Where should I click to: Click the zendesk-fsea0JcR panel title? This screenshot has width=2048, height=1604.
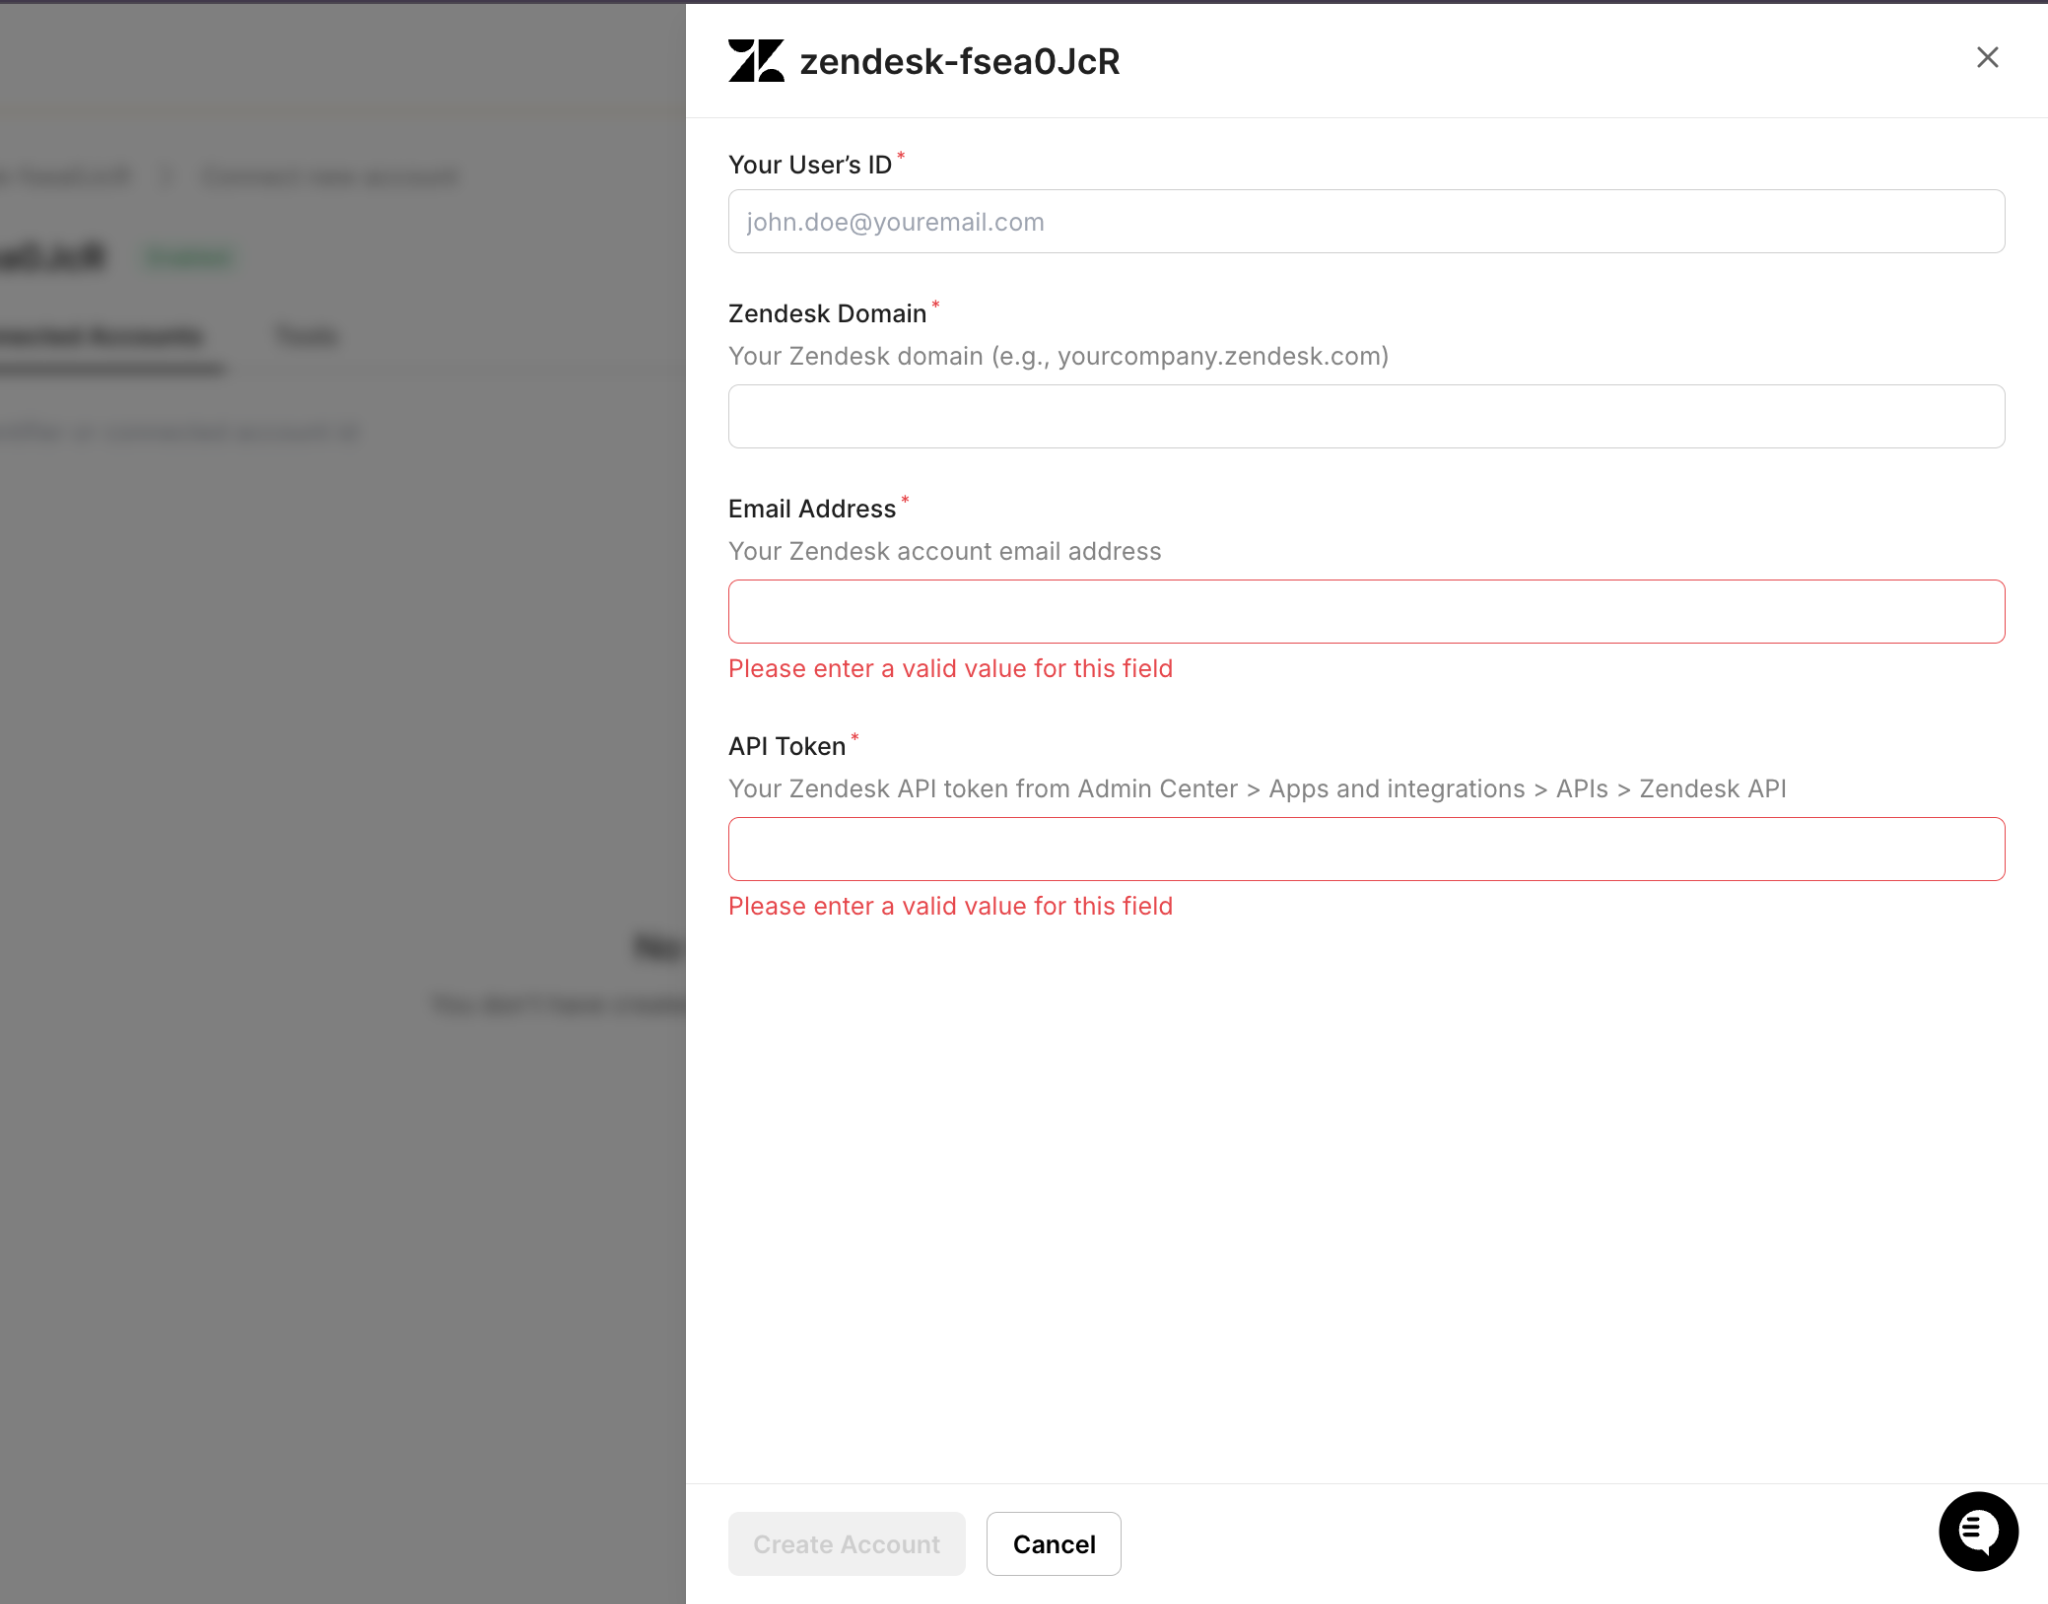click(x=959, y=62)
